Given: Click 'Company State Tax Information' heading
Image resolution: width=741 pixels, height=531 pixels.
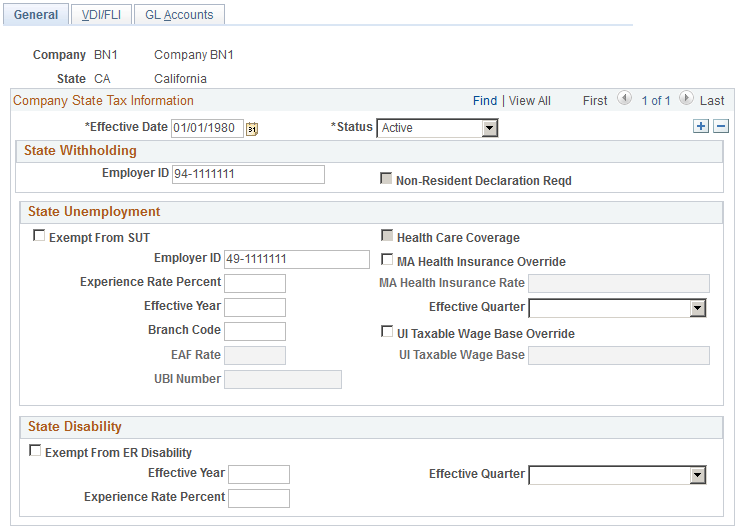Looking at the screenshot, I should 103,101.
